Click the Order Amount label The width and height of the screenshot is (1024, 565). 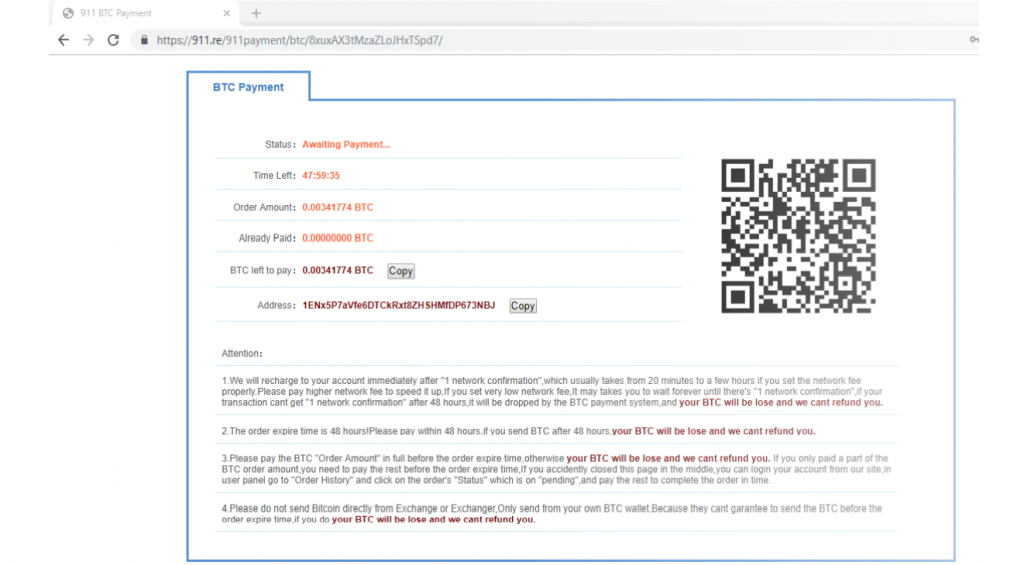point(264,207)
